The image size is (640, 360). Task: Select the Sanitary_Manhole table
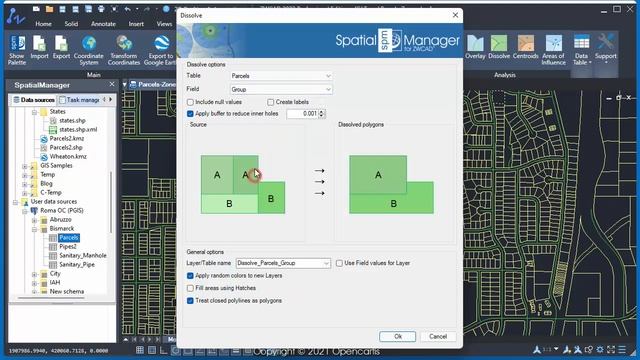pos(83,256)
